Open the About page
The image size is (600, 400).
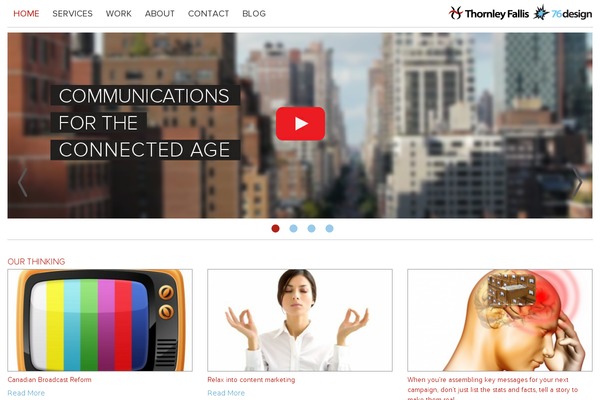coord(160,13)
